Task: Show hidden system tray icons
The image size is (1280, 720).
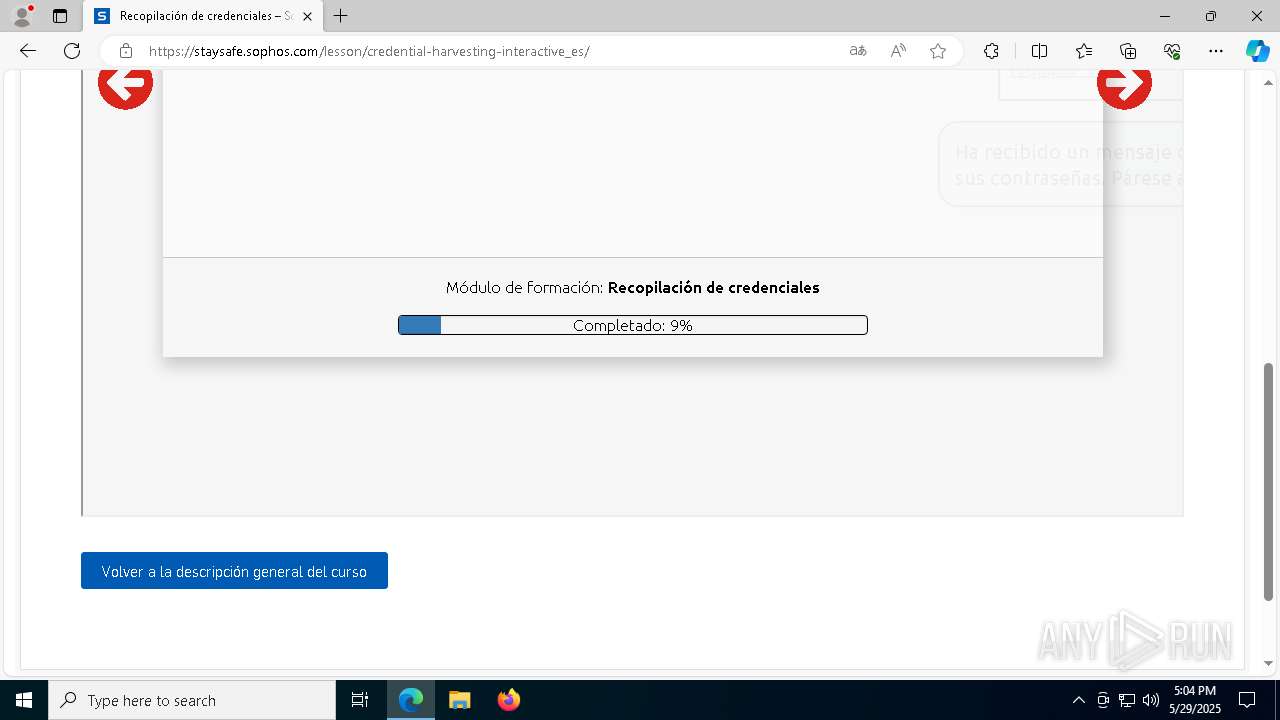Action: coord(1078,700)
